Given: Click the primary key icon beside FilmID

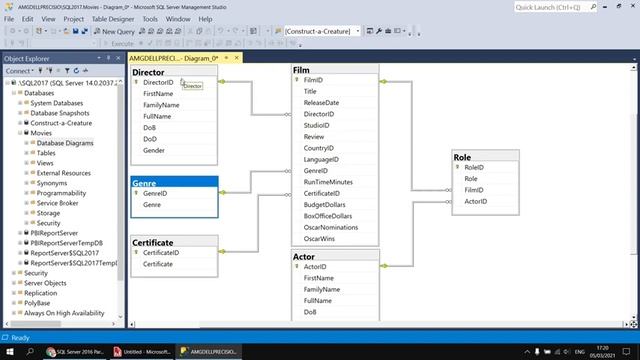Looking at the screenshot, I should click(297, 80).
